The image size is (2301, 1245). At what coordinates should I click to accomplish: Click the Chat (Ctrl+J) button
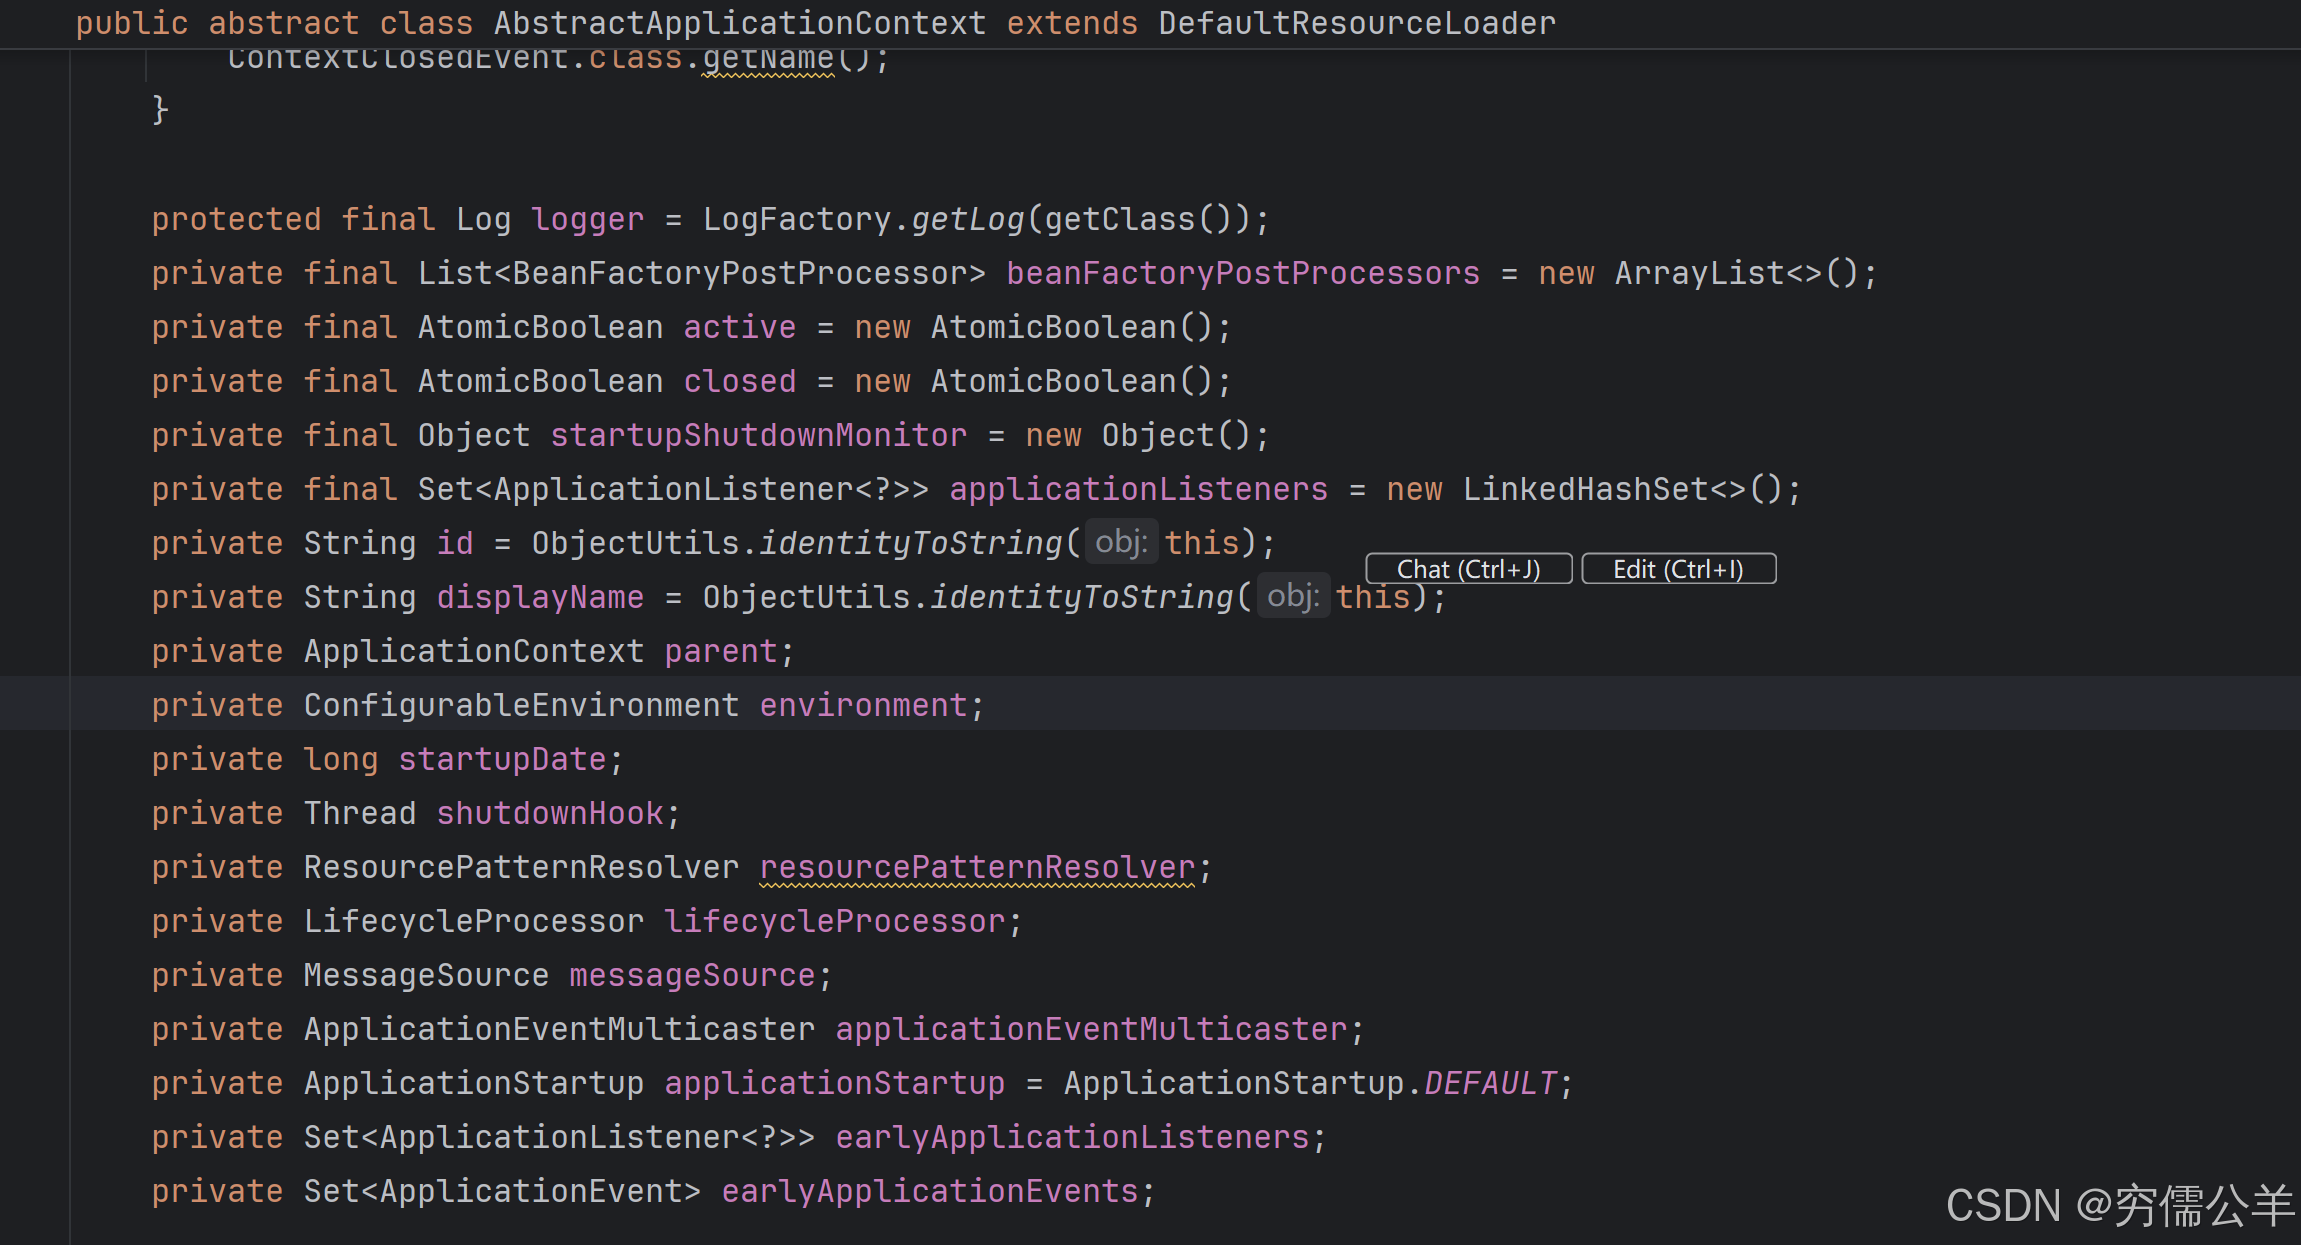point(1468,569)
